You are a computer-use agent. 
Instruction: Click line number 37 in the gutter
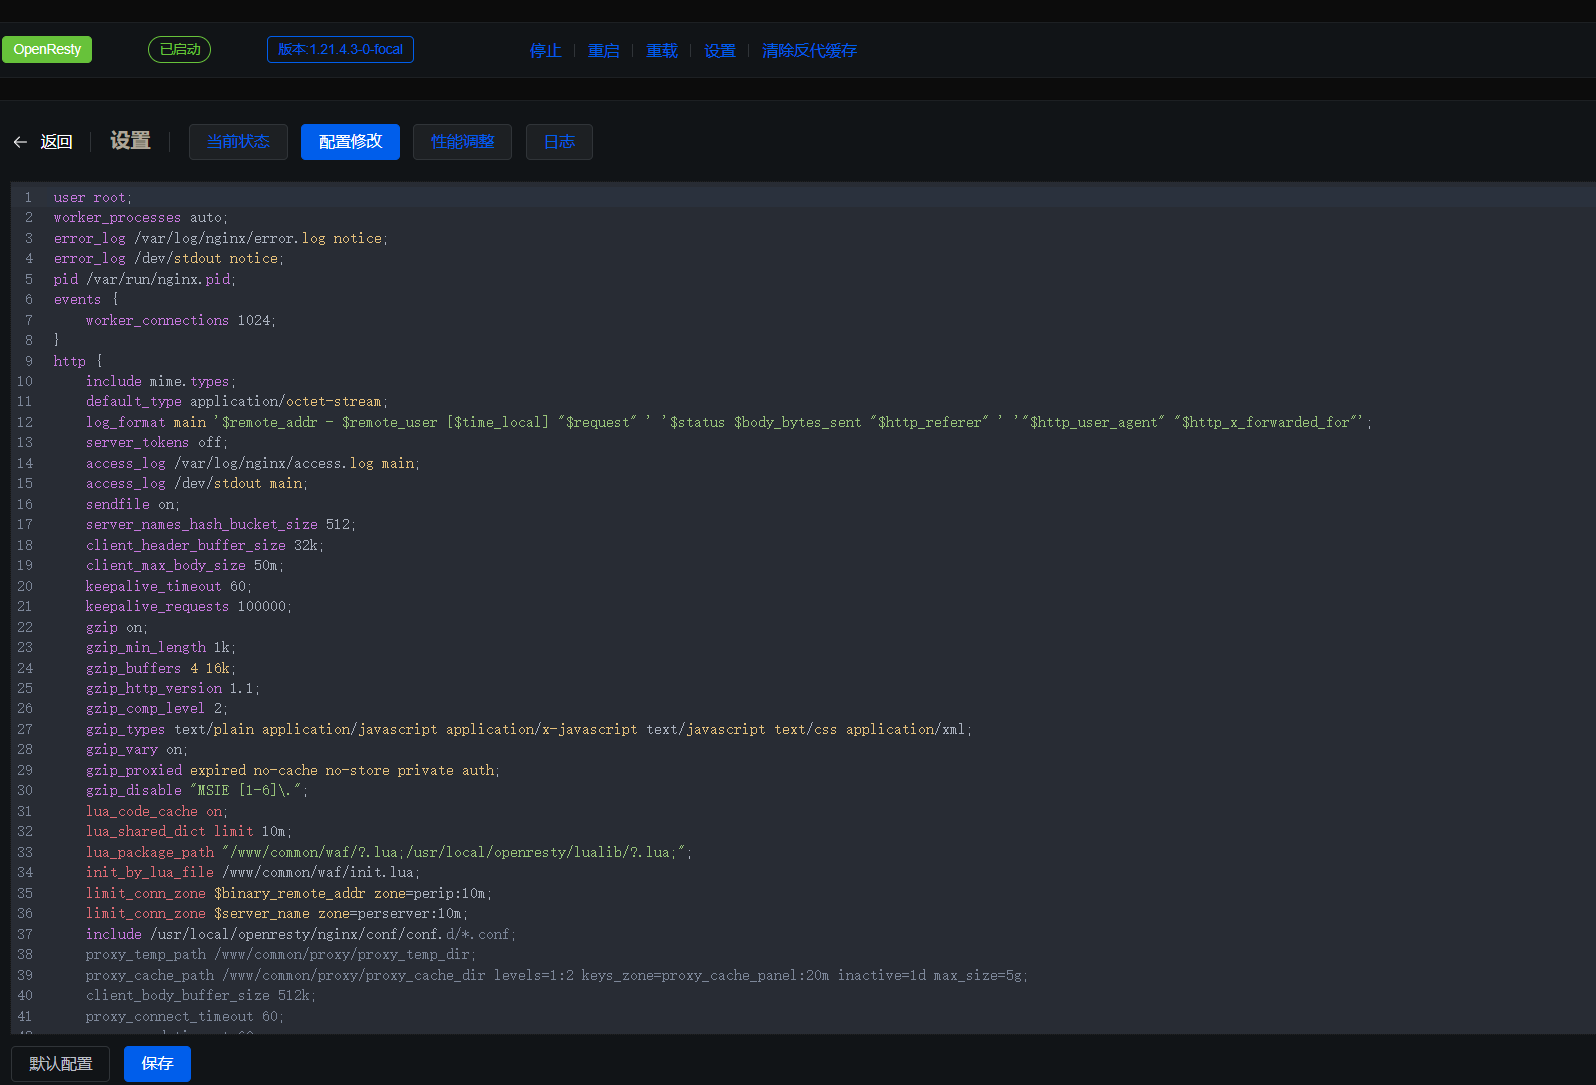(x=25, y=934)
